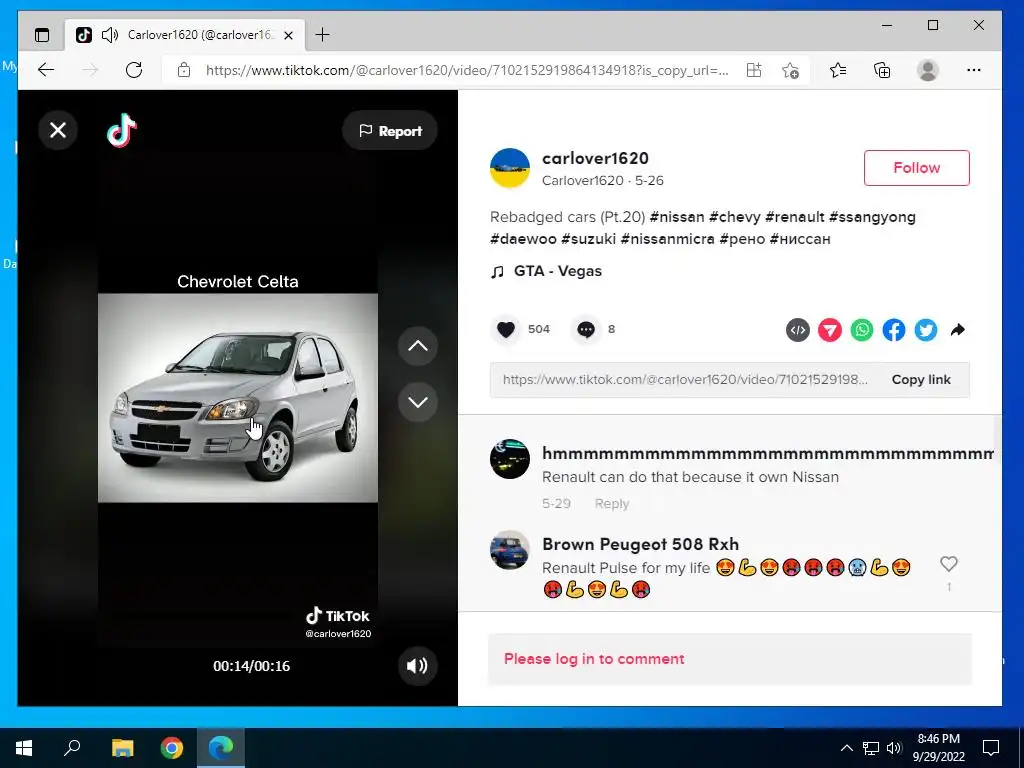The image size is (1024, 768).
Task: Follow carlover1620
Action: coord(916,168)
